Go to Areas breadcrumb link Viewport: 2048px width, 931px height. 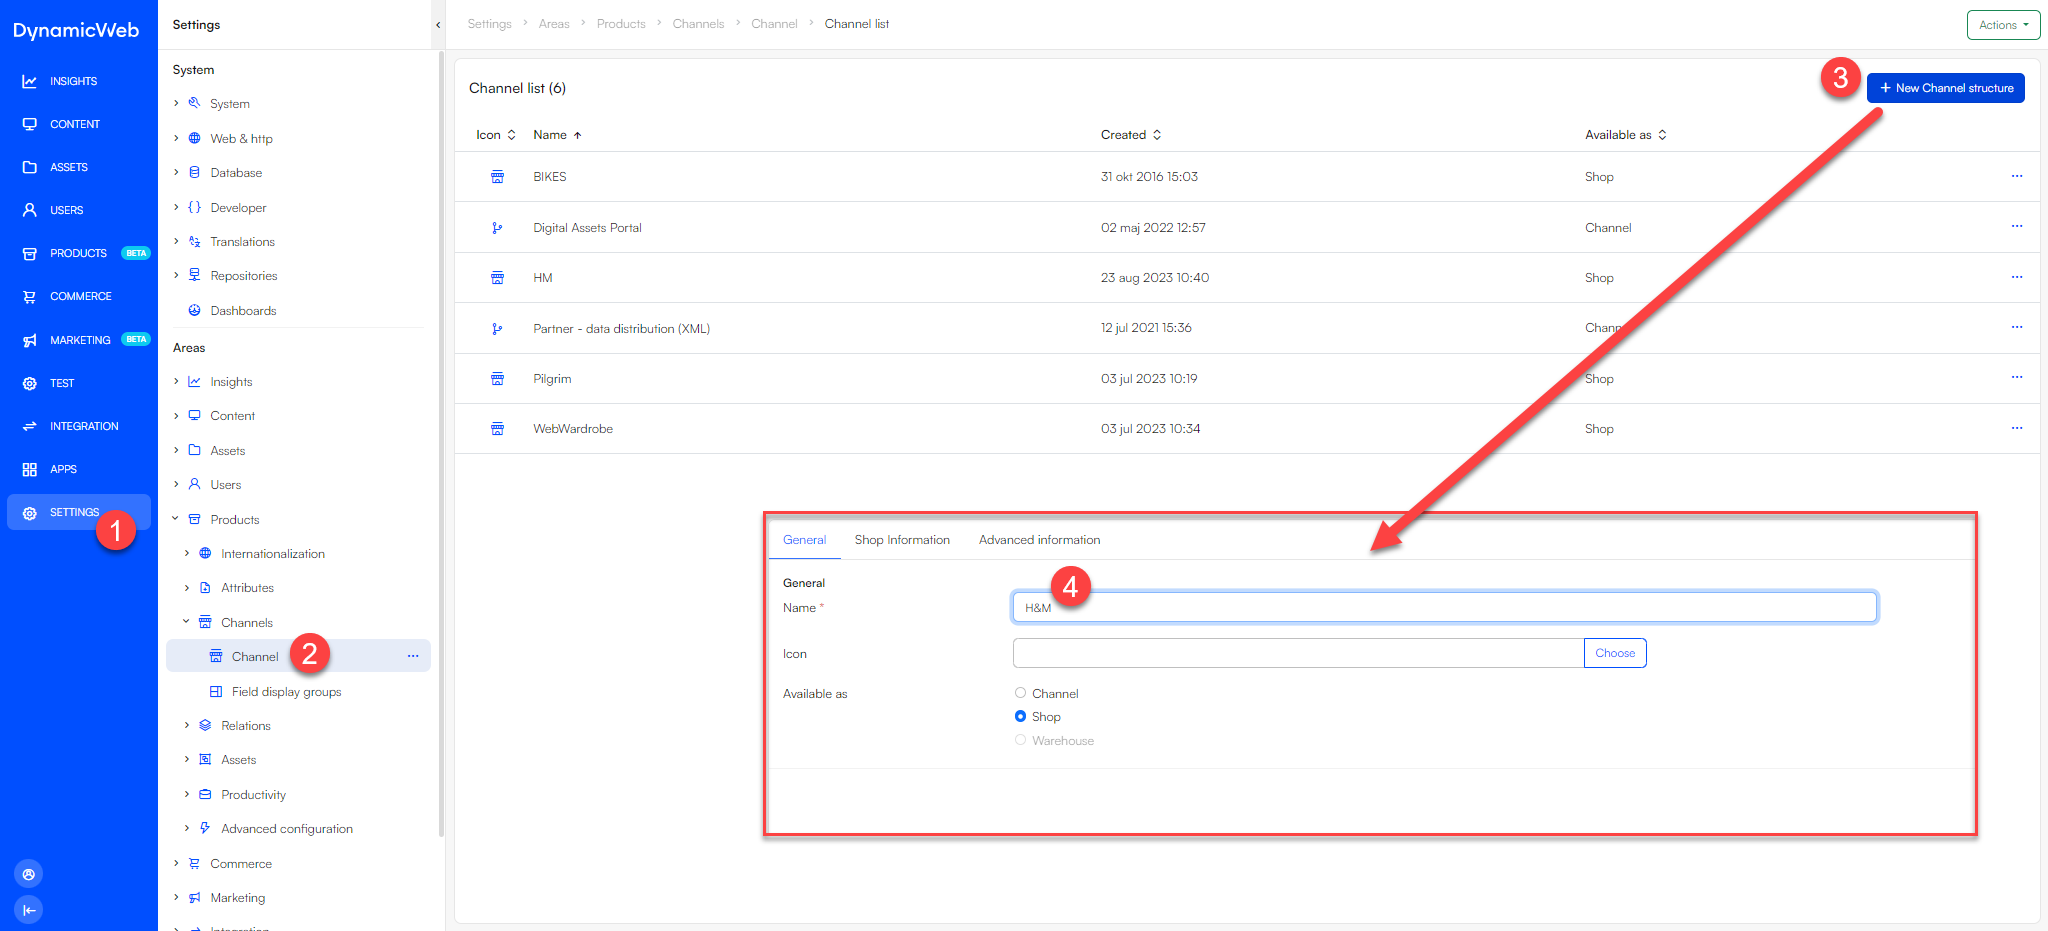tap(554, 24)
